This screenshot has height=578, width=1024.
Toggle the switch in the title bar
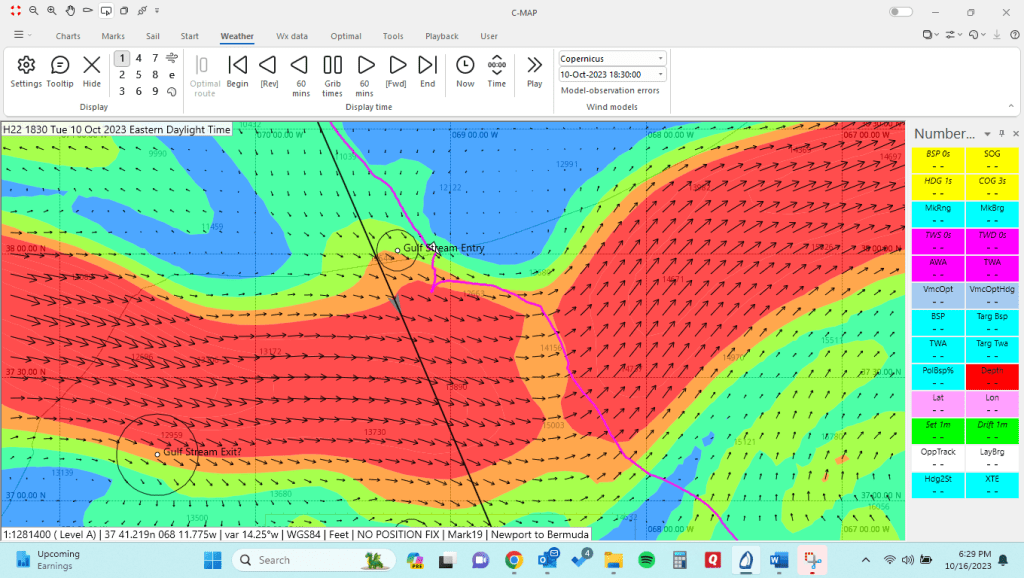900,12
